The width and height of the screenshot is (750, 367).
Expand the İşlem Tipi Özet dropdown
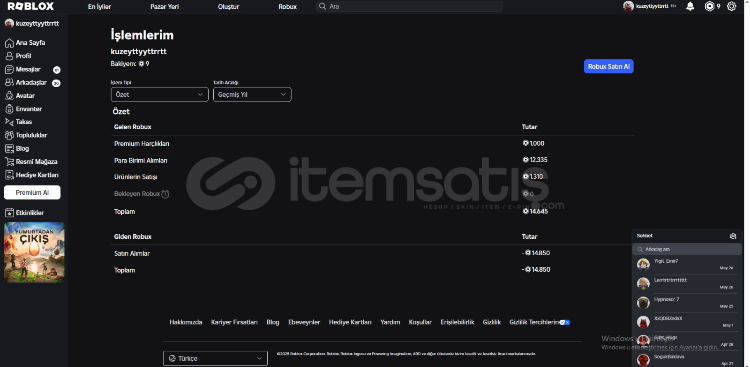click(160, 95)
